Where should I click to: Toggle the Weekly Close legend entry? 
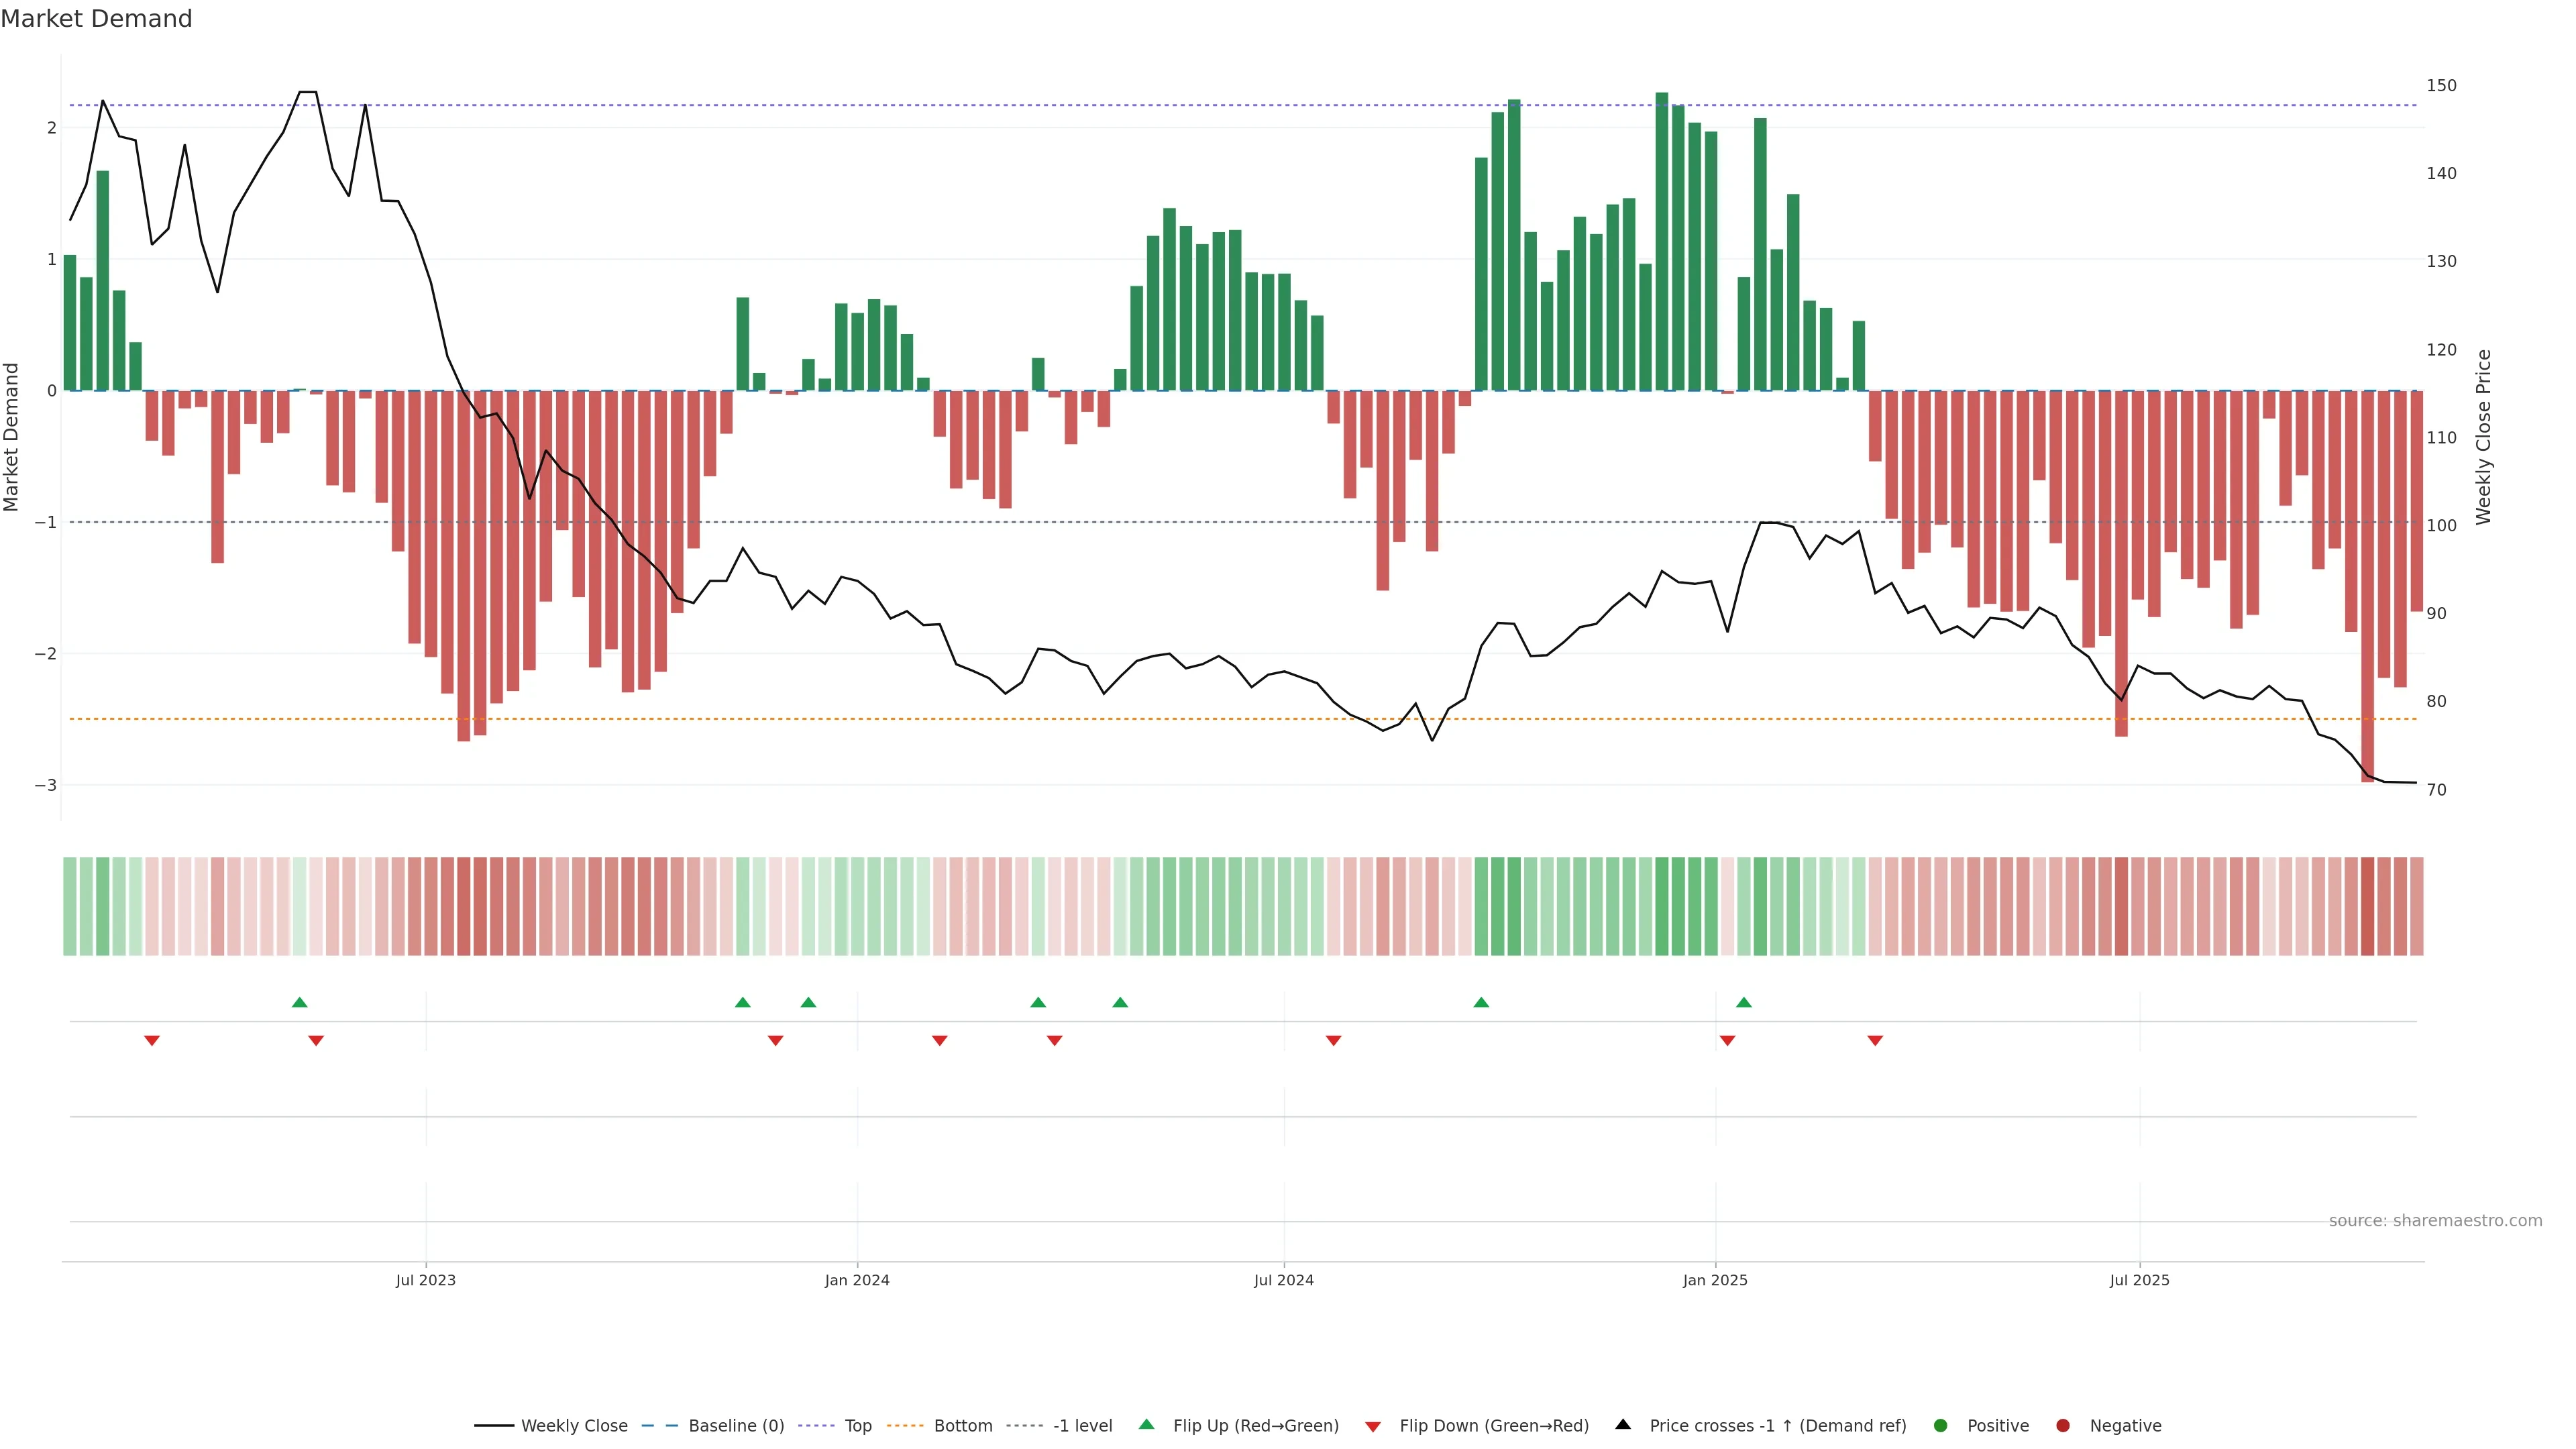(x=574, y=1425)
